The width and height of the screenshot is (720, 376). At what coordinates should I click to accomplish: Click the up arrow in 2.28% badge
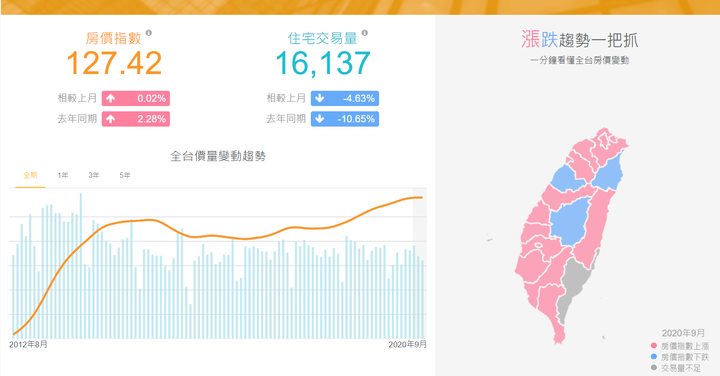click(x=111, y=119)
